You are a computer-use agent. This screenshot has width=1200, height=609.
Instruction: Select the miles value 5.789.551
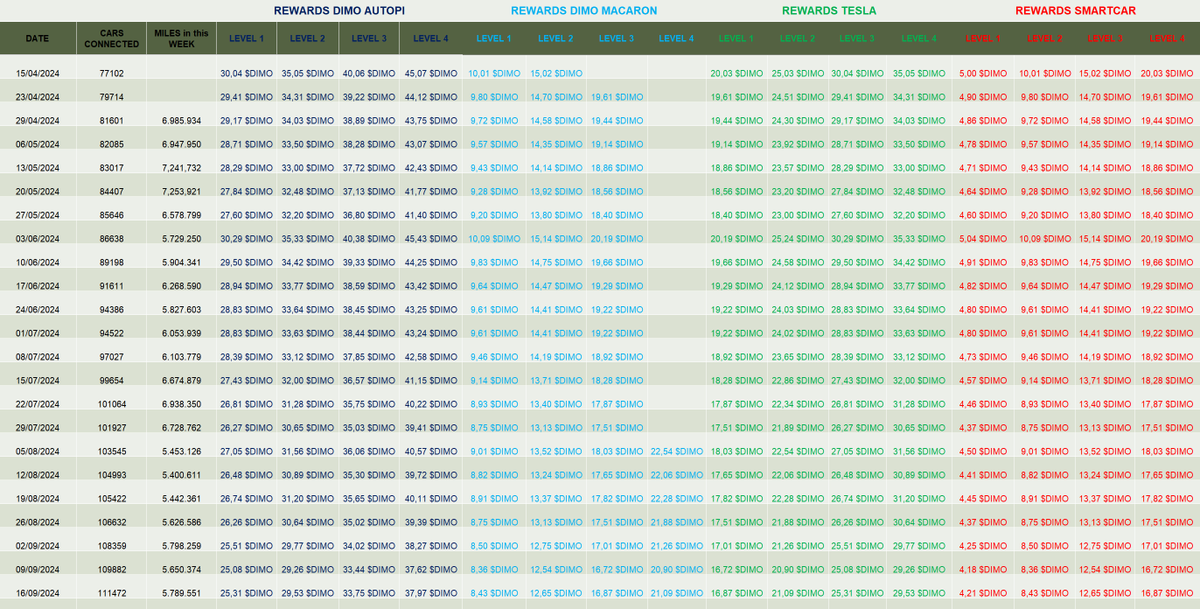coord(181,593)
